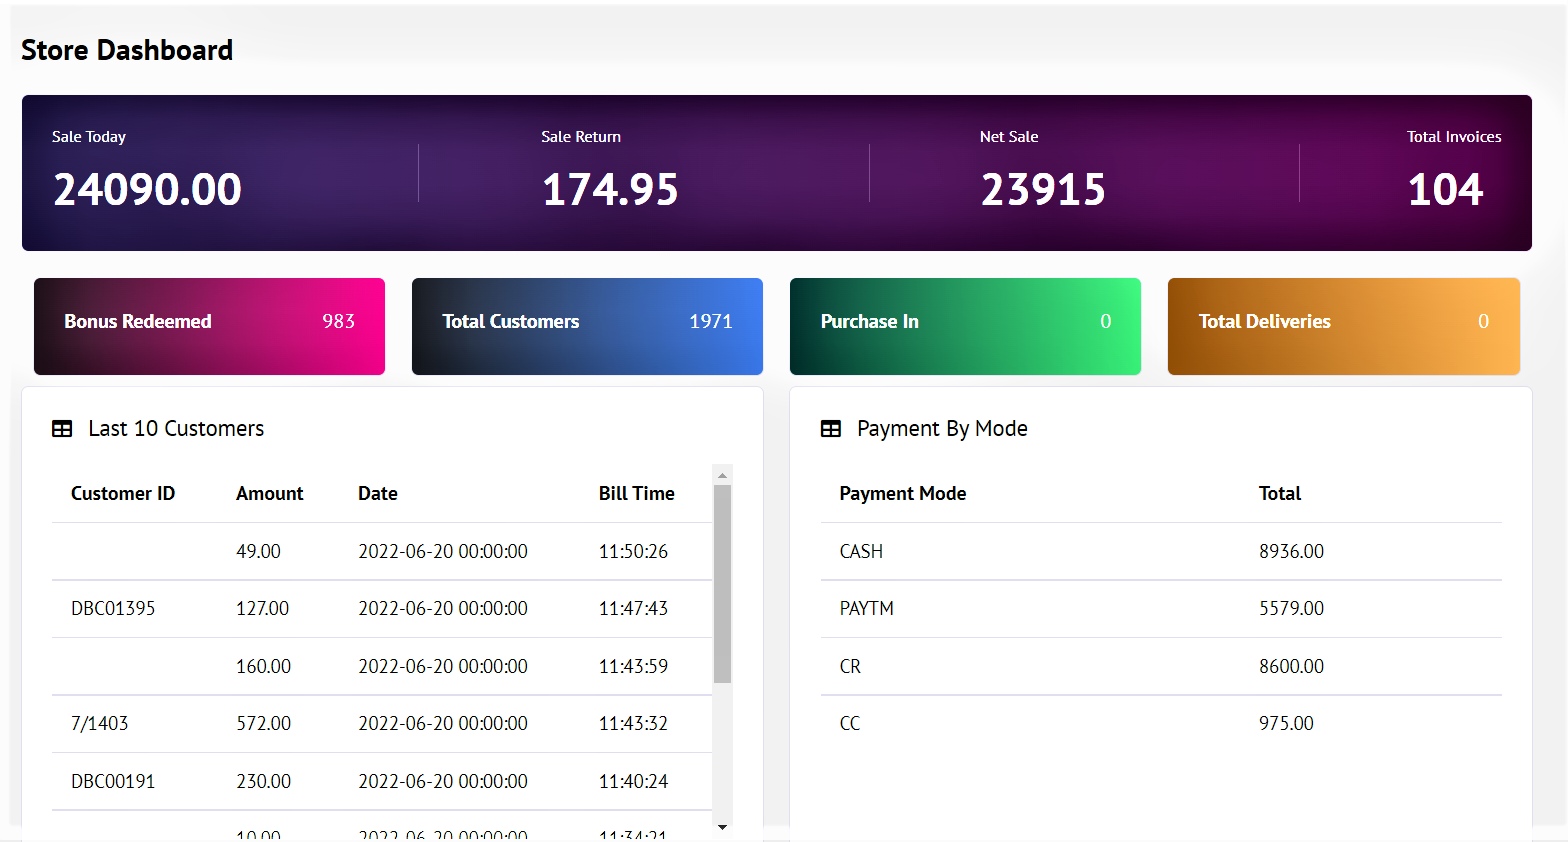Click the CASH total 8936.00

[x=1291, y=551]
